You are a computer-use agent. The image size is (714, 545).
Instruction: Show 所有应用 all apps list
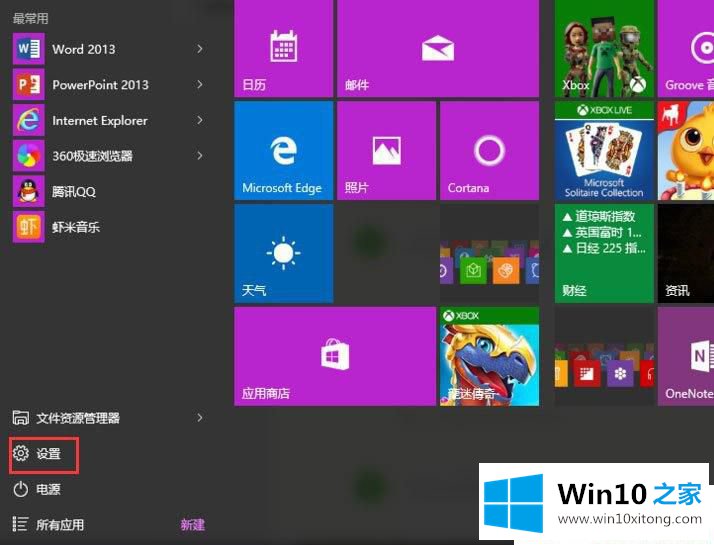click(x=48, y=525)
